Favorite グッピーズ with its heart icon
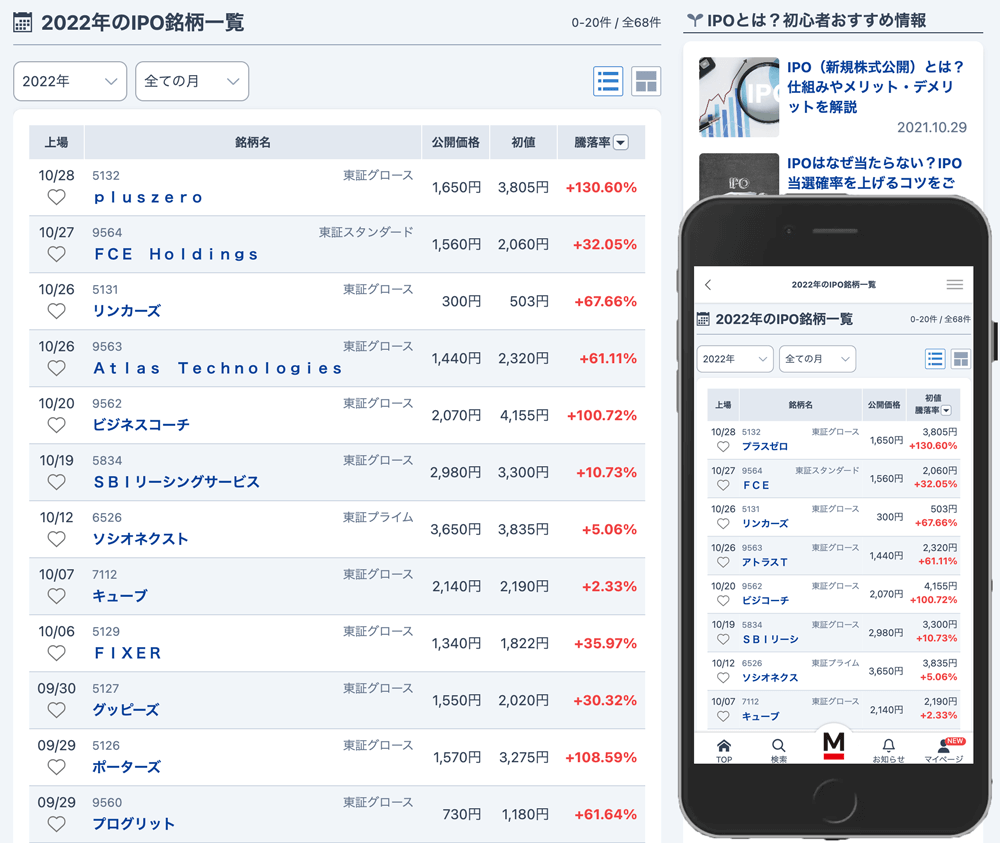The height and width of the screenshot is (843, 1000). click(x=57, y=710)
